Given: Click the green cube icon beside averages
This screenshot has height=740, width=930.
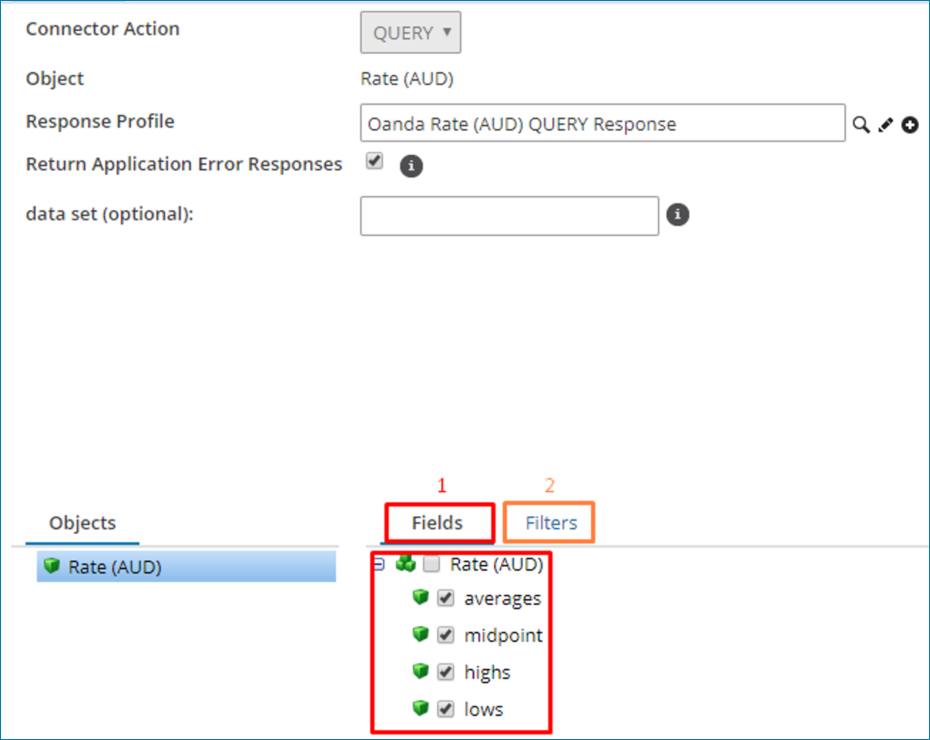Looking at the screenshot, I should [x=421, y=598].
